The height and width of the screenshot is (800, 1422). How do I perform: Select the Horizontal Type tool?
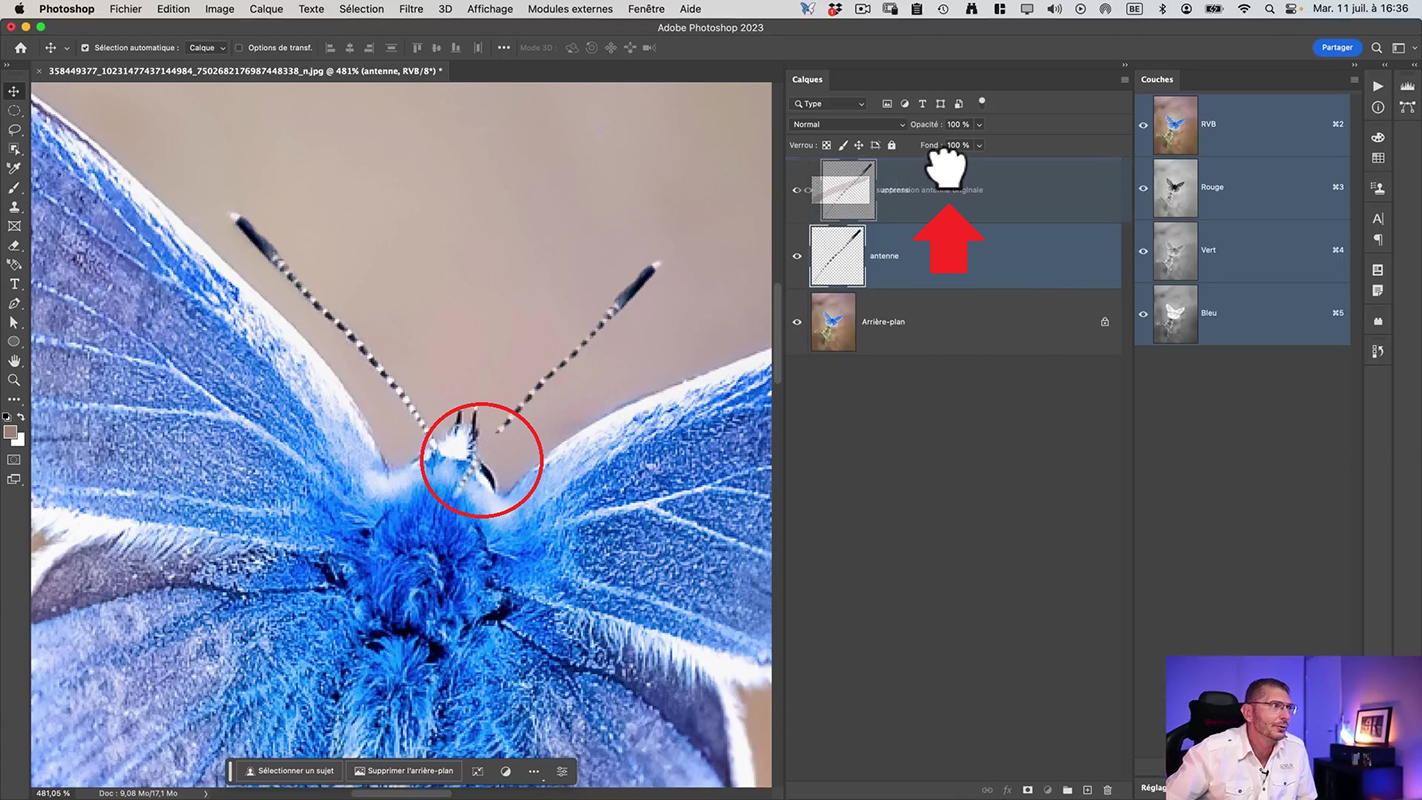click(x=14, y=285)
